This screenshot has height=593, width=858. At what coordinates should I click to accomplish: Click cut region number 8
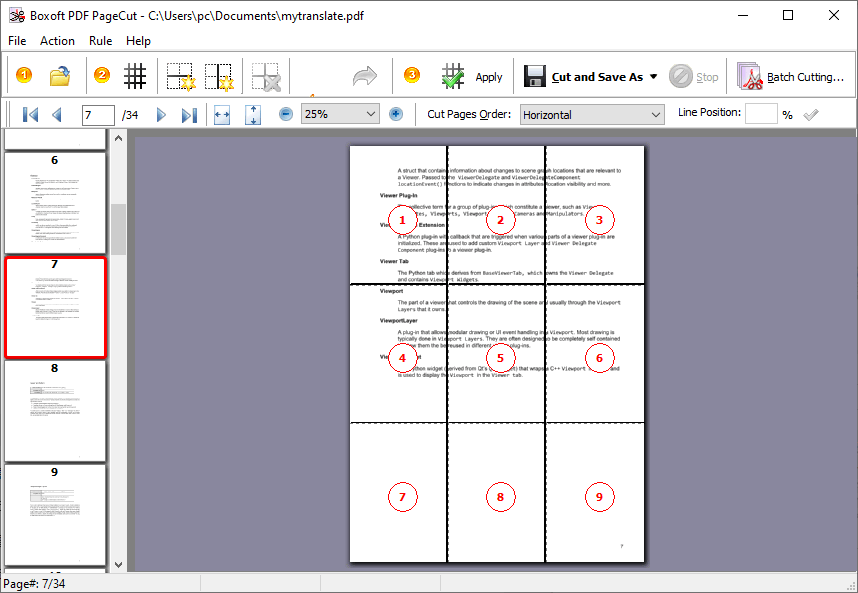click(x=500, y=497)
